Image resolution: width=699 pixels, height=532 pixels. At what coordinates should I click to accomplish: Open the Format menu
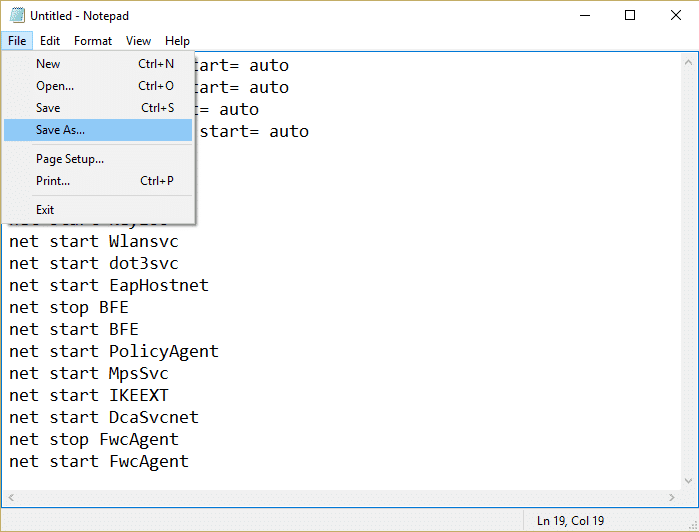tap(93, 41)
